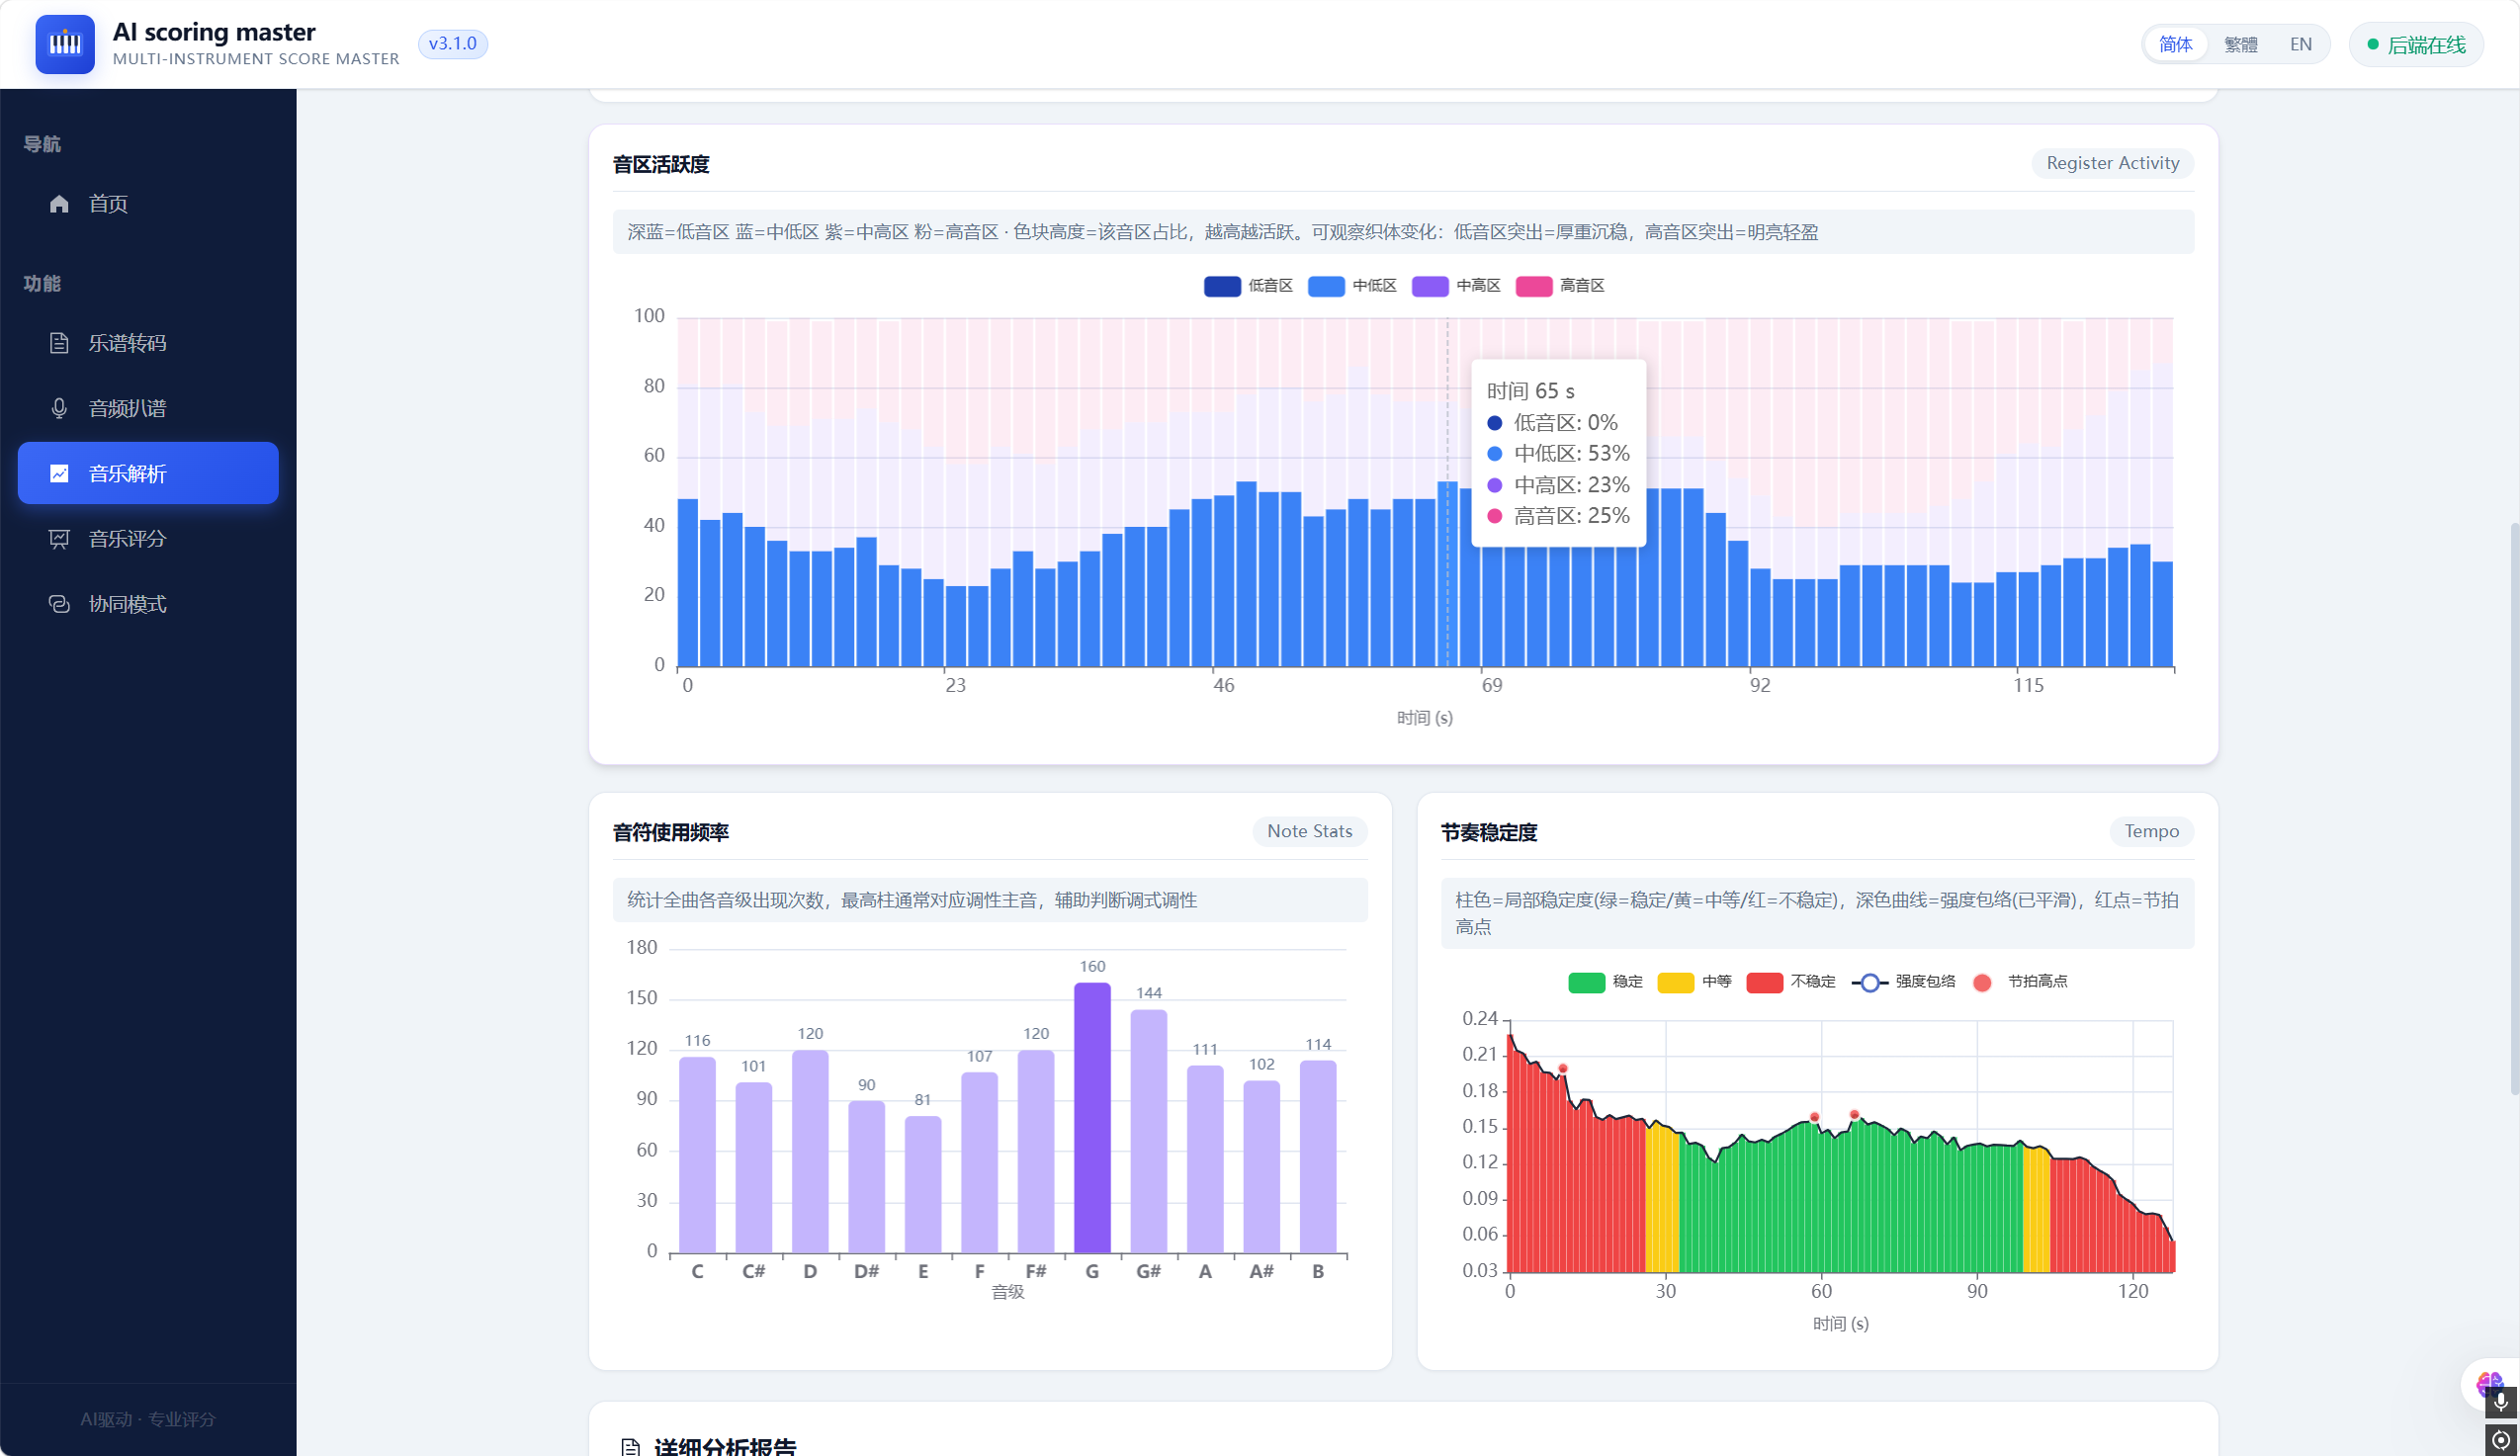Toggle 低音区 legend series in register chart
This screenshot has height=1456, width=2520.
point(1248,286)
